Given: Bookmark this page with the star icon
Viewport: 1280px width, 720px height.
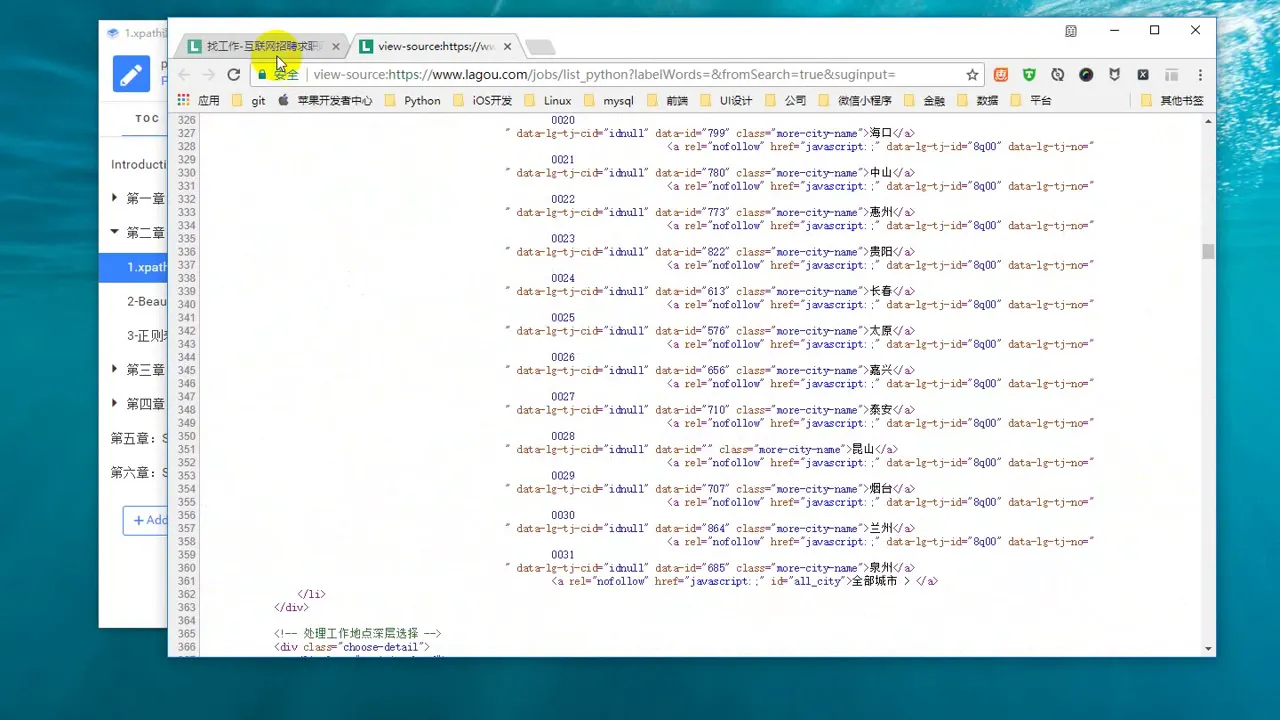Looking at the screenshot, I should point(972,75).
